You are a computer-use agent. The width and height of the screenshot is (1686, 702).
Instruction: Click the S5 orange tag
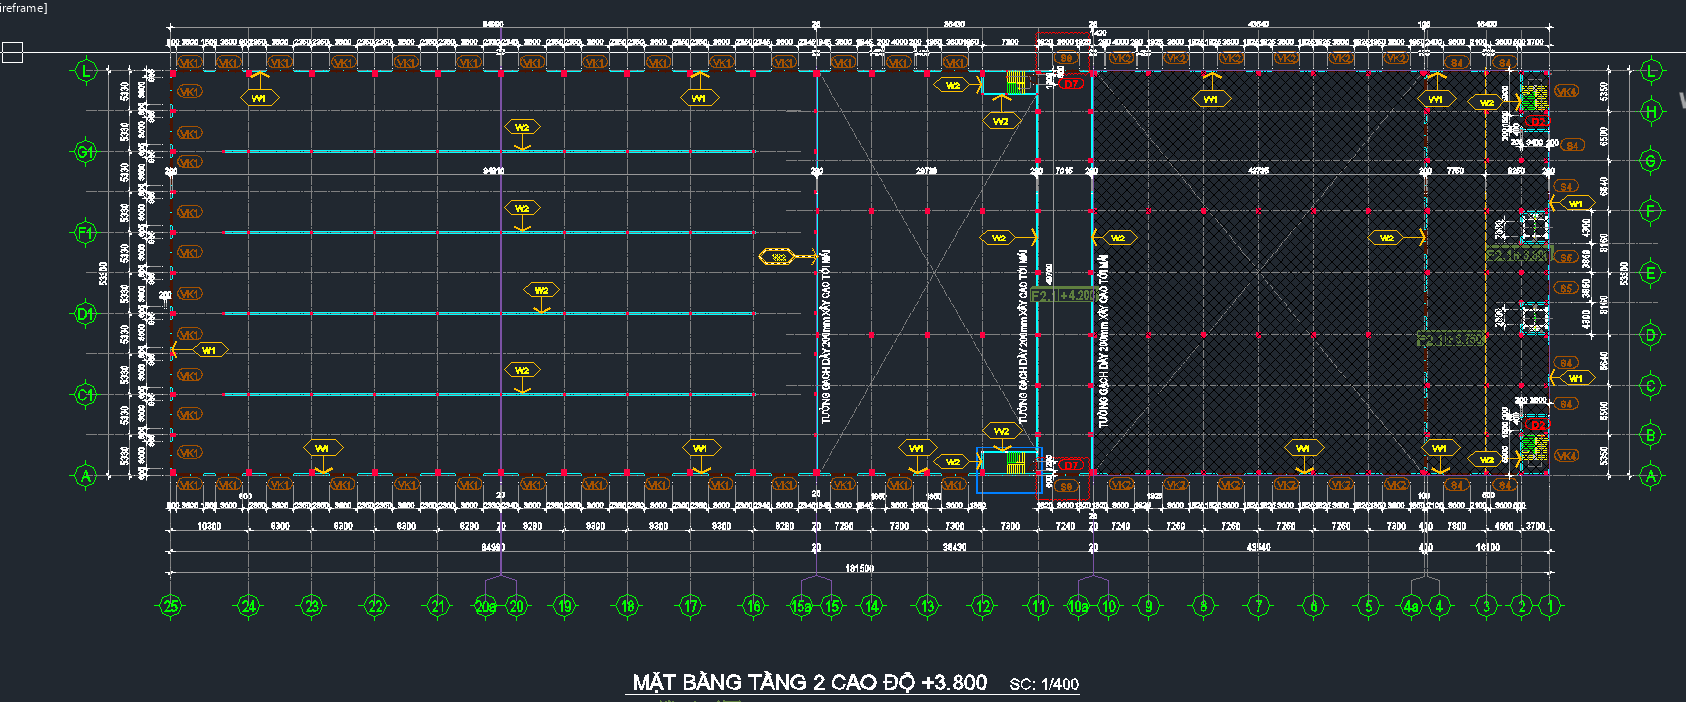point(1566,288)
